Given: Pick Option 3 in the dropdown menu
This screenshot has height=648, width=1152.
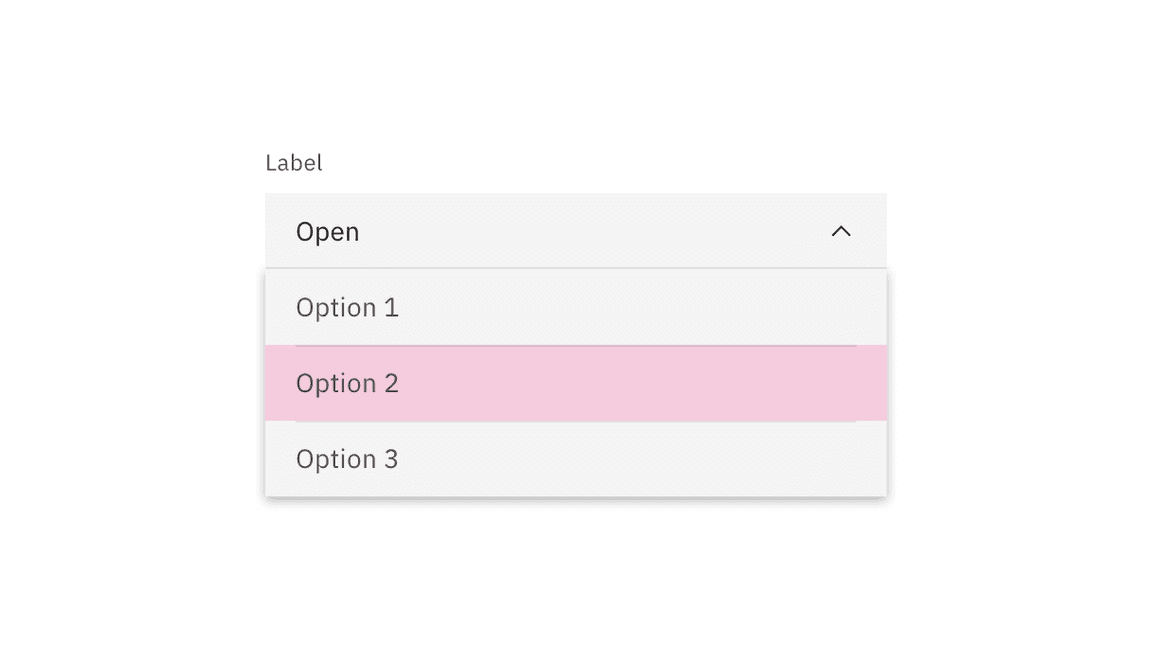Looking at the screenshot, I should click(x=575, y=459).
